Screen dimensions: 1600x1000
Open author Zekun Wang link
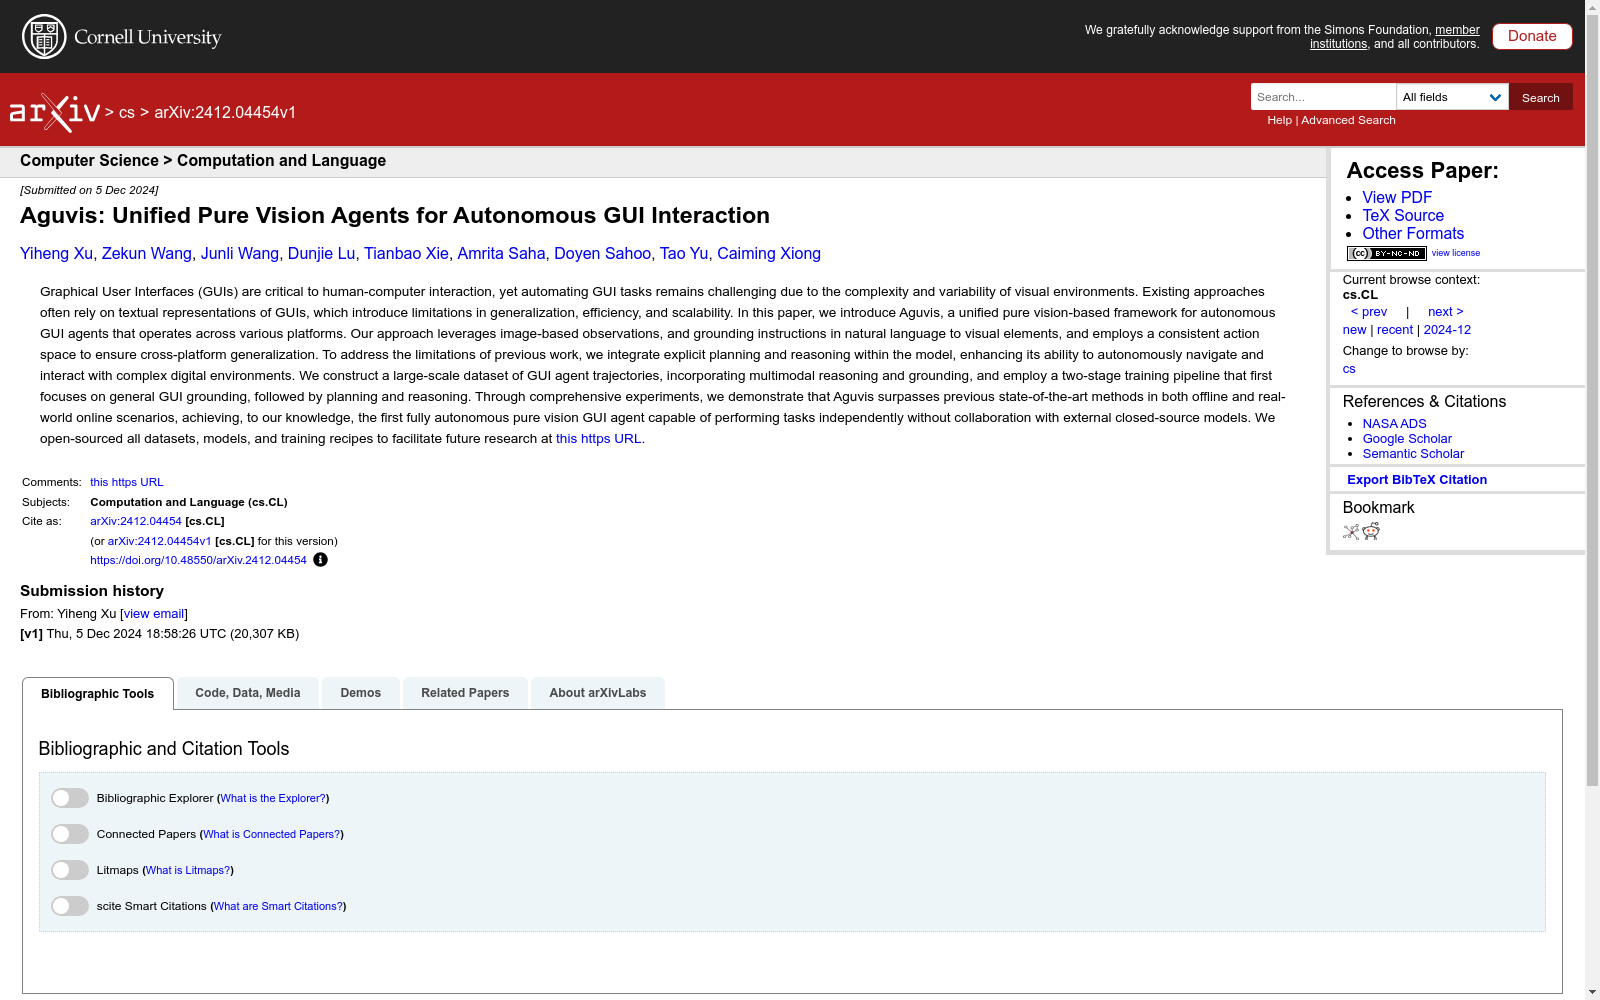point(146,254)
